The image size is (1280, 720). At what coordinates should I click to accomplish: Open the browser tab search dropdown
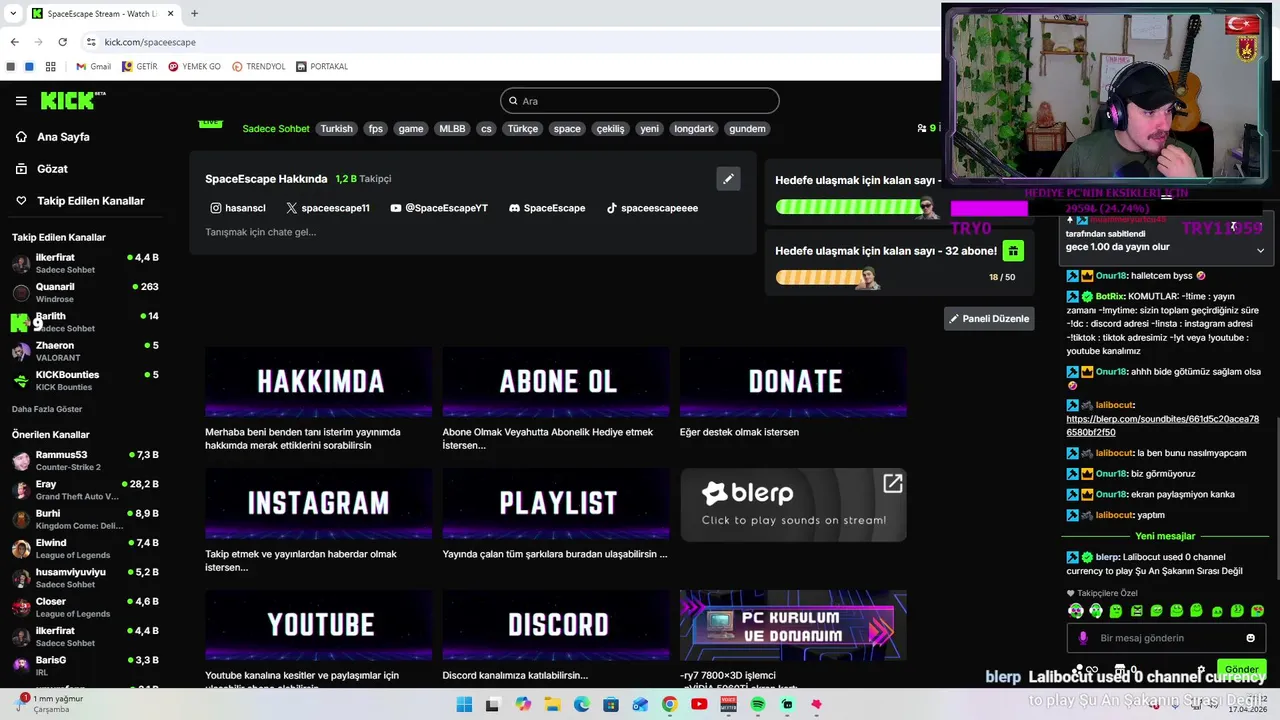(13, 14)
